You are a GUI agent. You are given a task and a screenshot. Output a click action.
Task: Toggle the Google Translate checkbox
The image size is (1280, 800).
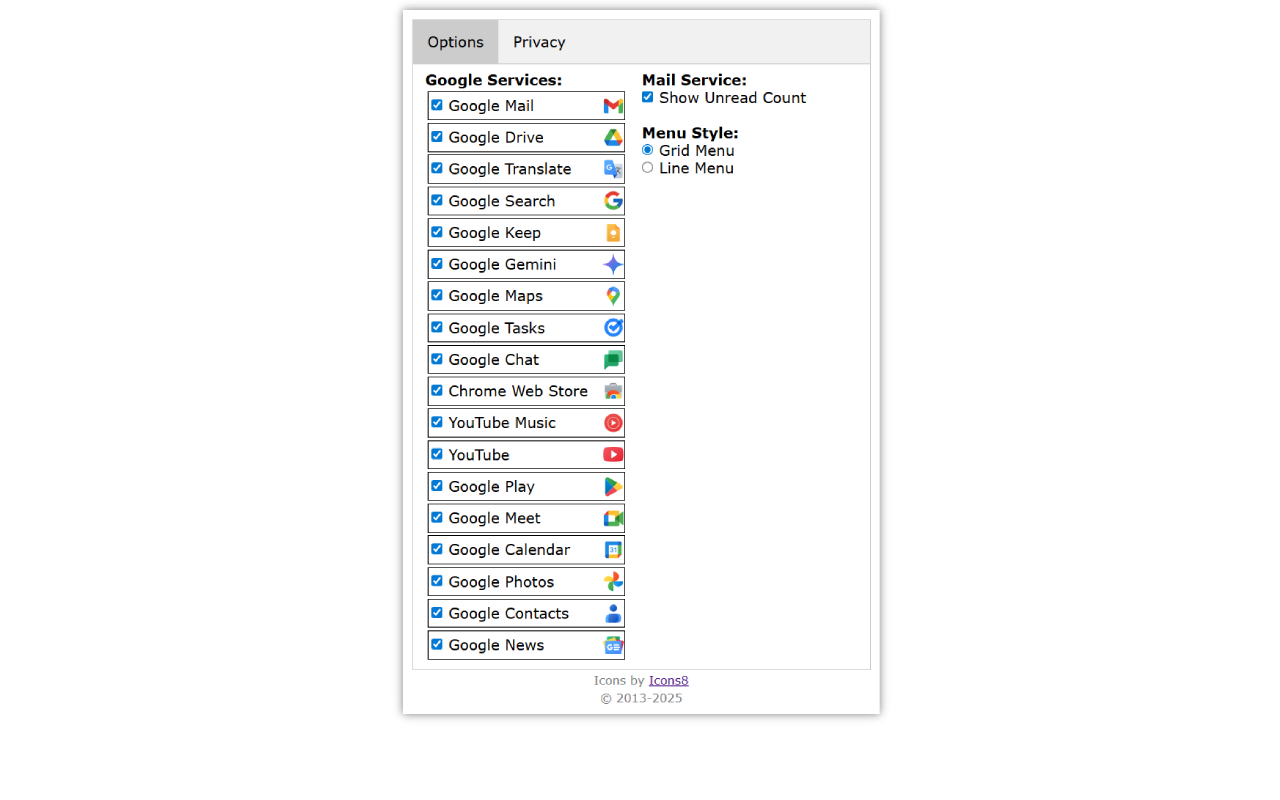pyautogui.click(x=437, y=168)
